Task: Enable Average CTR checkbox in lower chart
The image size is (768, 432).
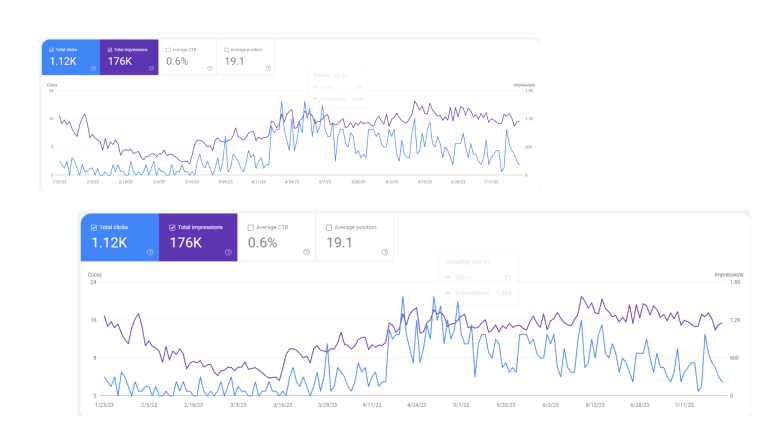Action: coord(249,227)
